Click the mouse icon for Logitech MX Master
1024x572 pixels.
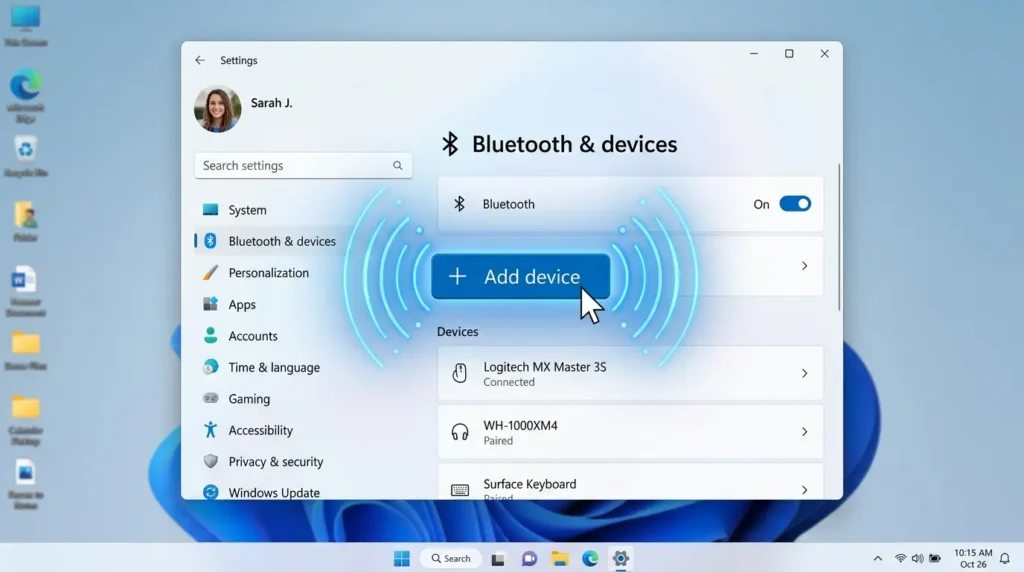pos(460,373)
